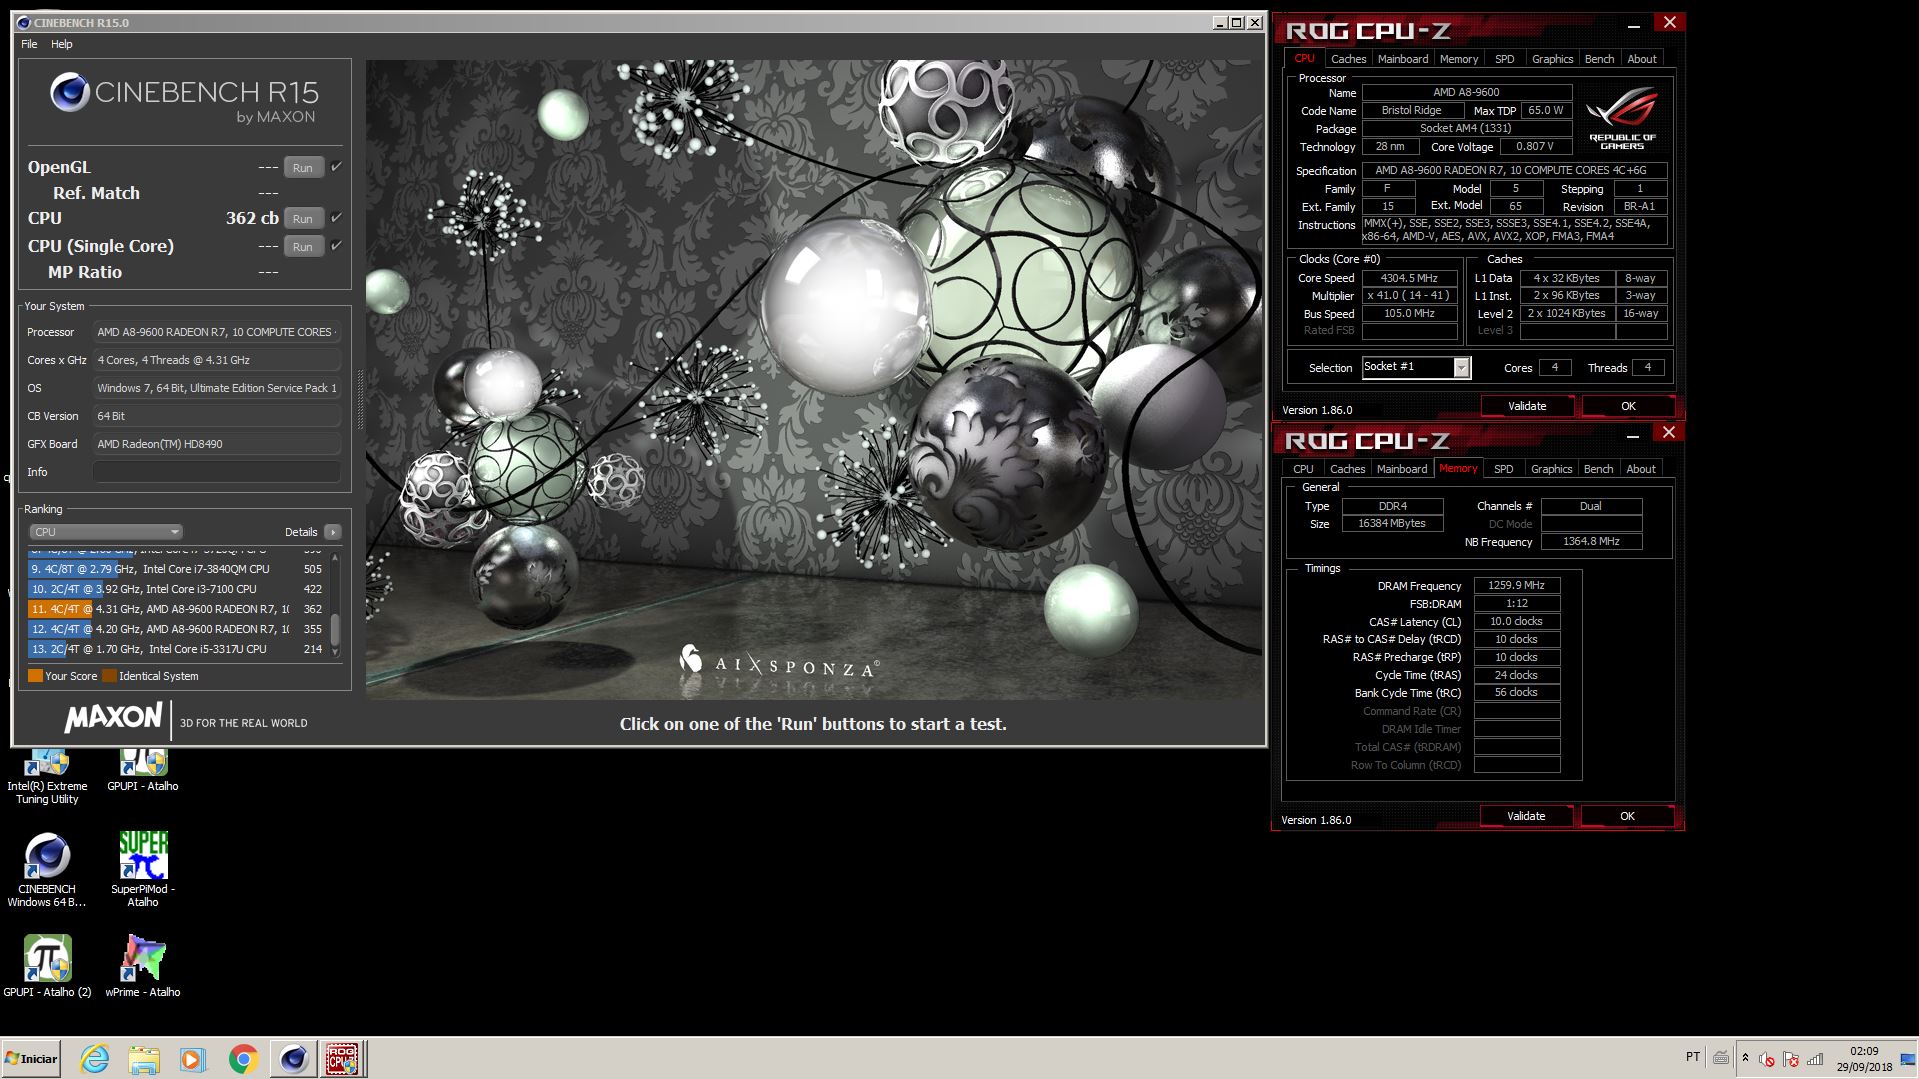
Task: Select ranking row 12 AMD A8-9600 at 4.20 GHz
Action: point(176,629)
